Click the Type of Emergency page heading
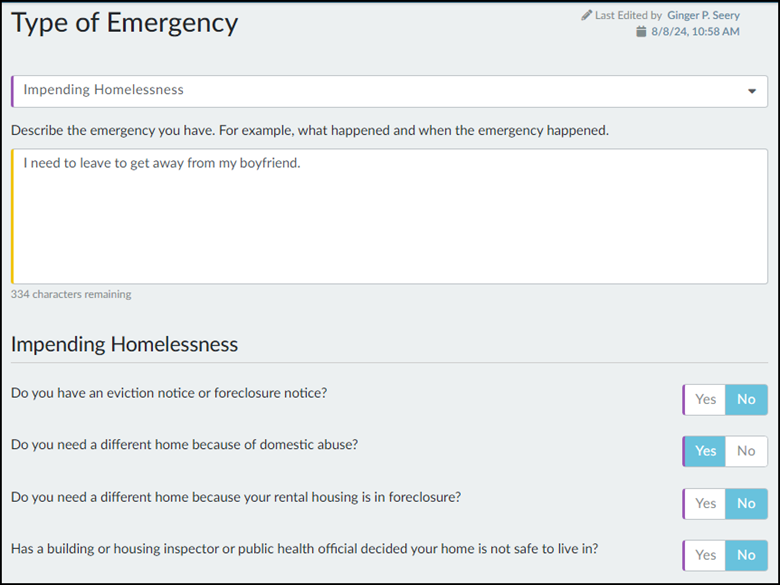The width and height of the screenshot is (780, 585). [x=125, y=23]
